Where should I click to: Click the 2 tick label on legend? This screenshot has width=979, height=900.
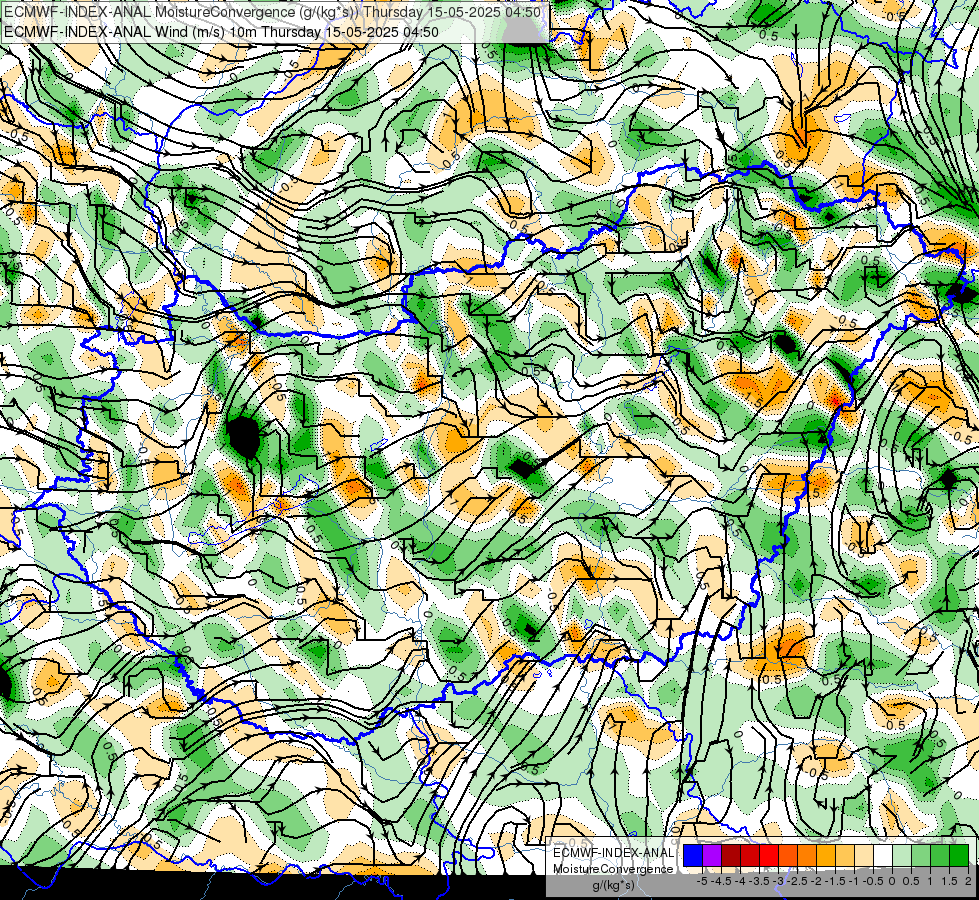[968, 881]
